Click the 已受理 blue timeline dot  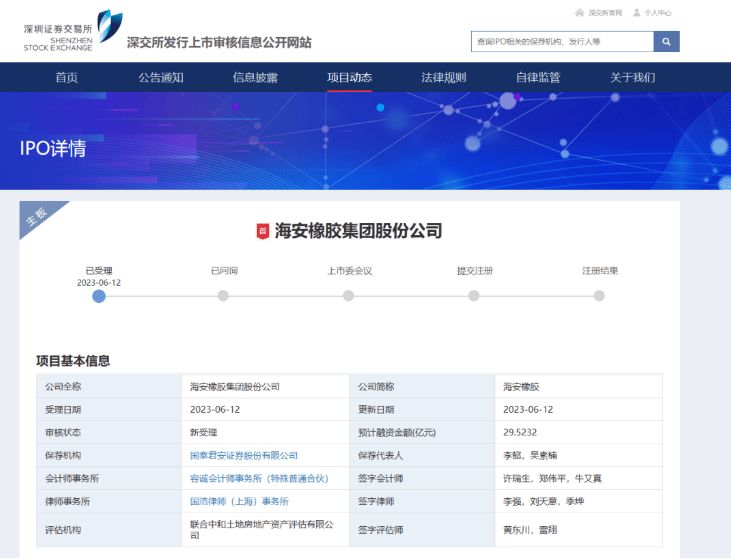click(98, 296)
